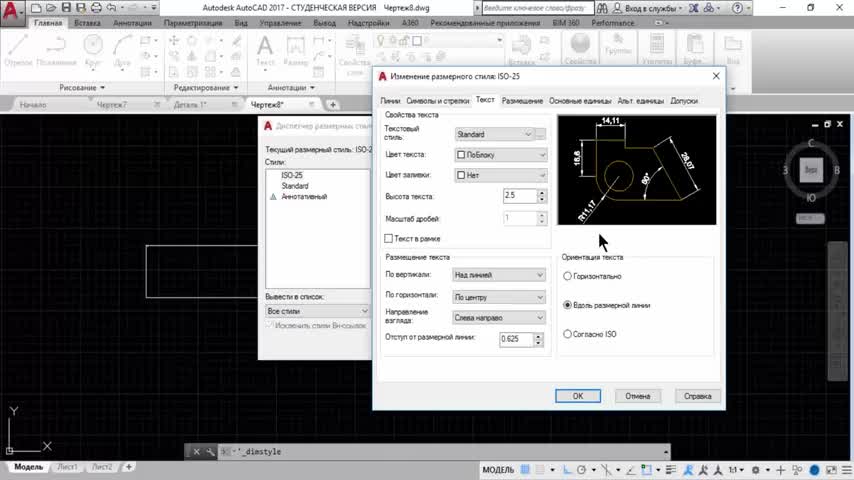Click the ViewCube top face in viewport
854x480 pixels.
click(x=811, y=170)
